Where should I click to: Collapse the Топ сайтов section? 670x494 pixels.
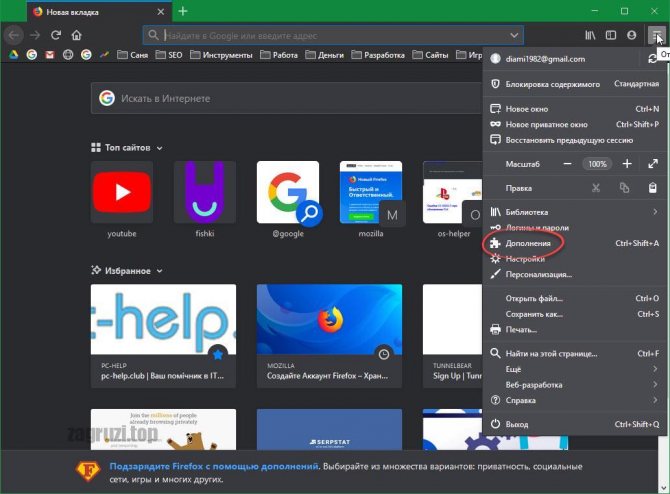(x=159, y=148)
